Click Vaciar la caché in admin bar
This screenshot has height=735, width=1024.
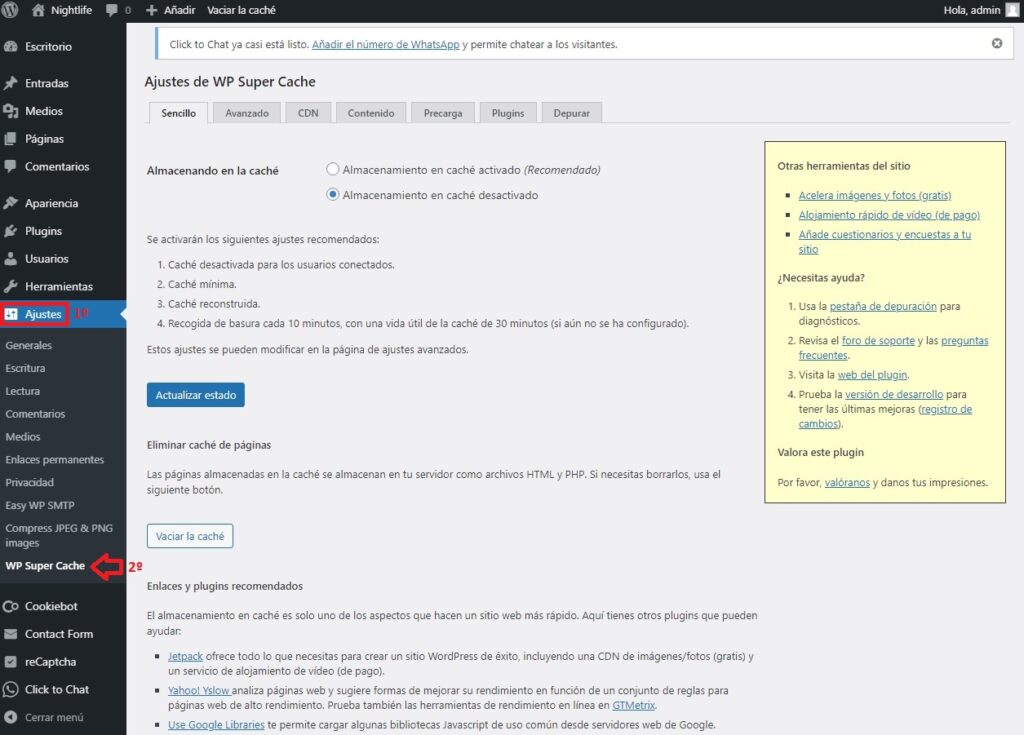tap(241, 10)
